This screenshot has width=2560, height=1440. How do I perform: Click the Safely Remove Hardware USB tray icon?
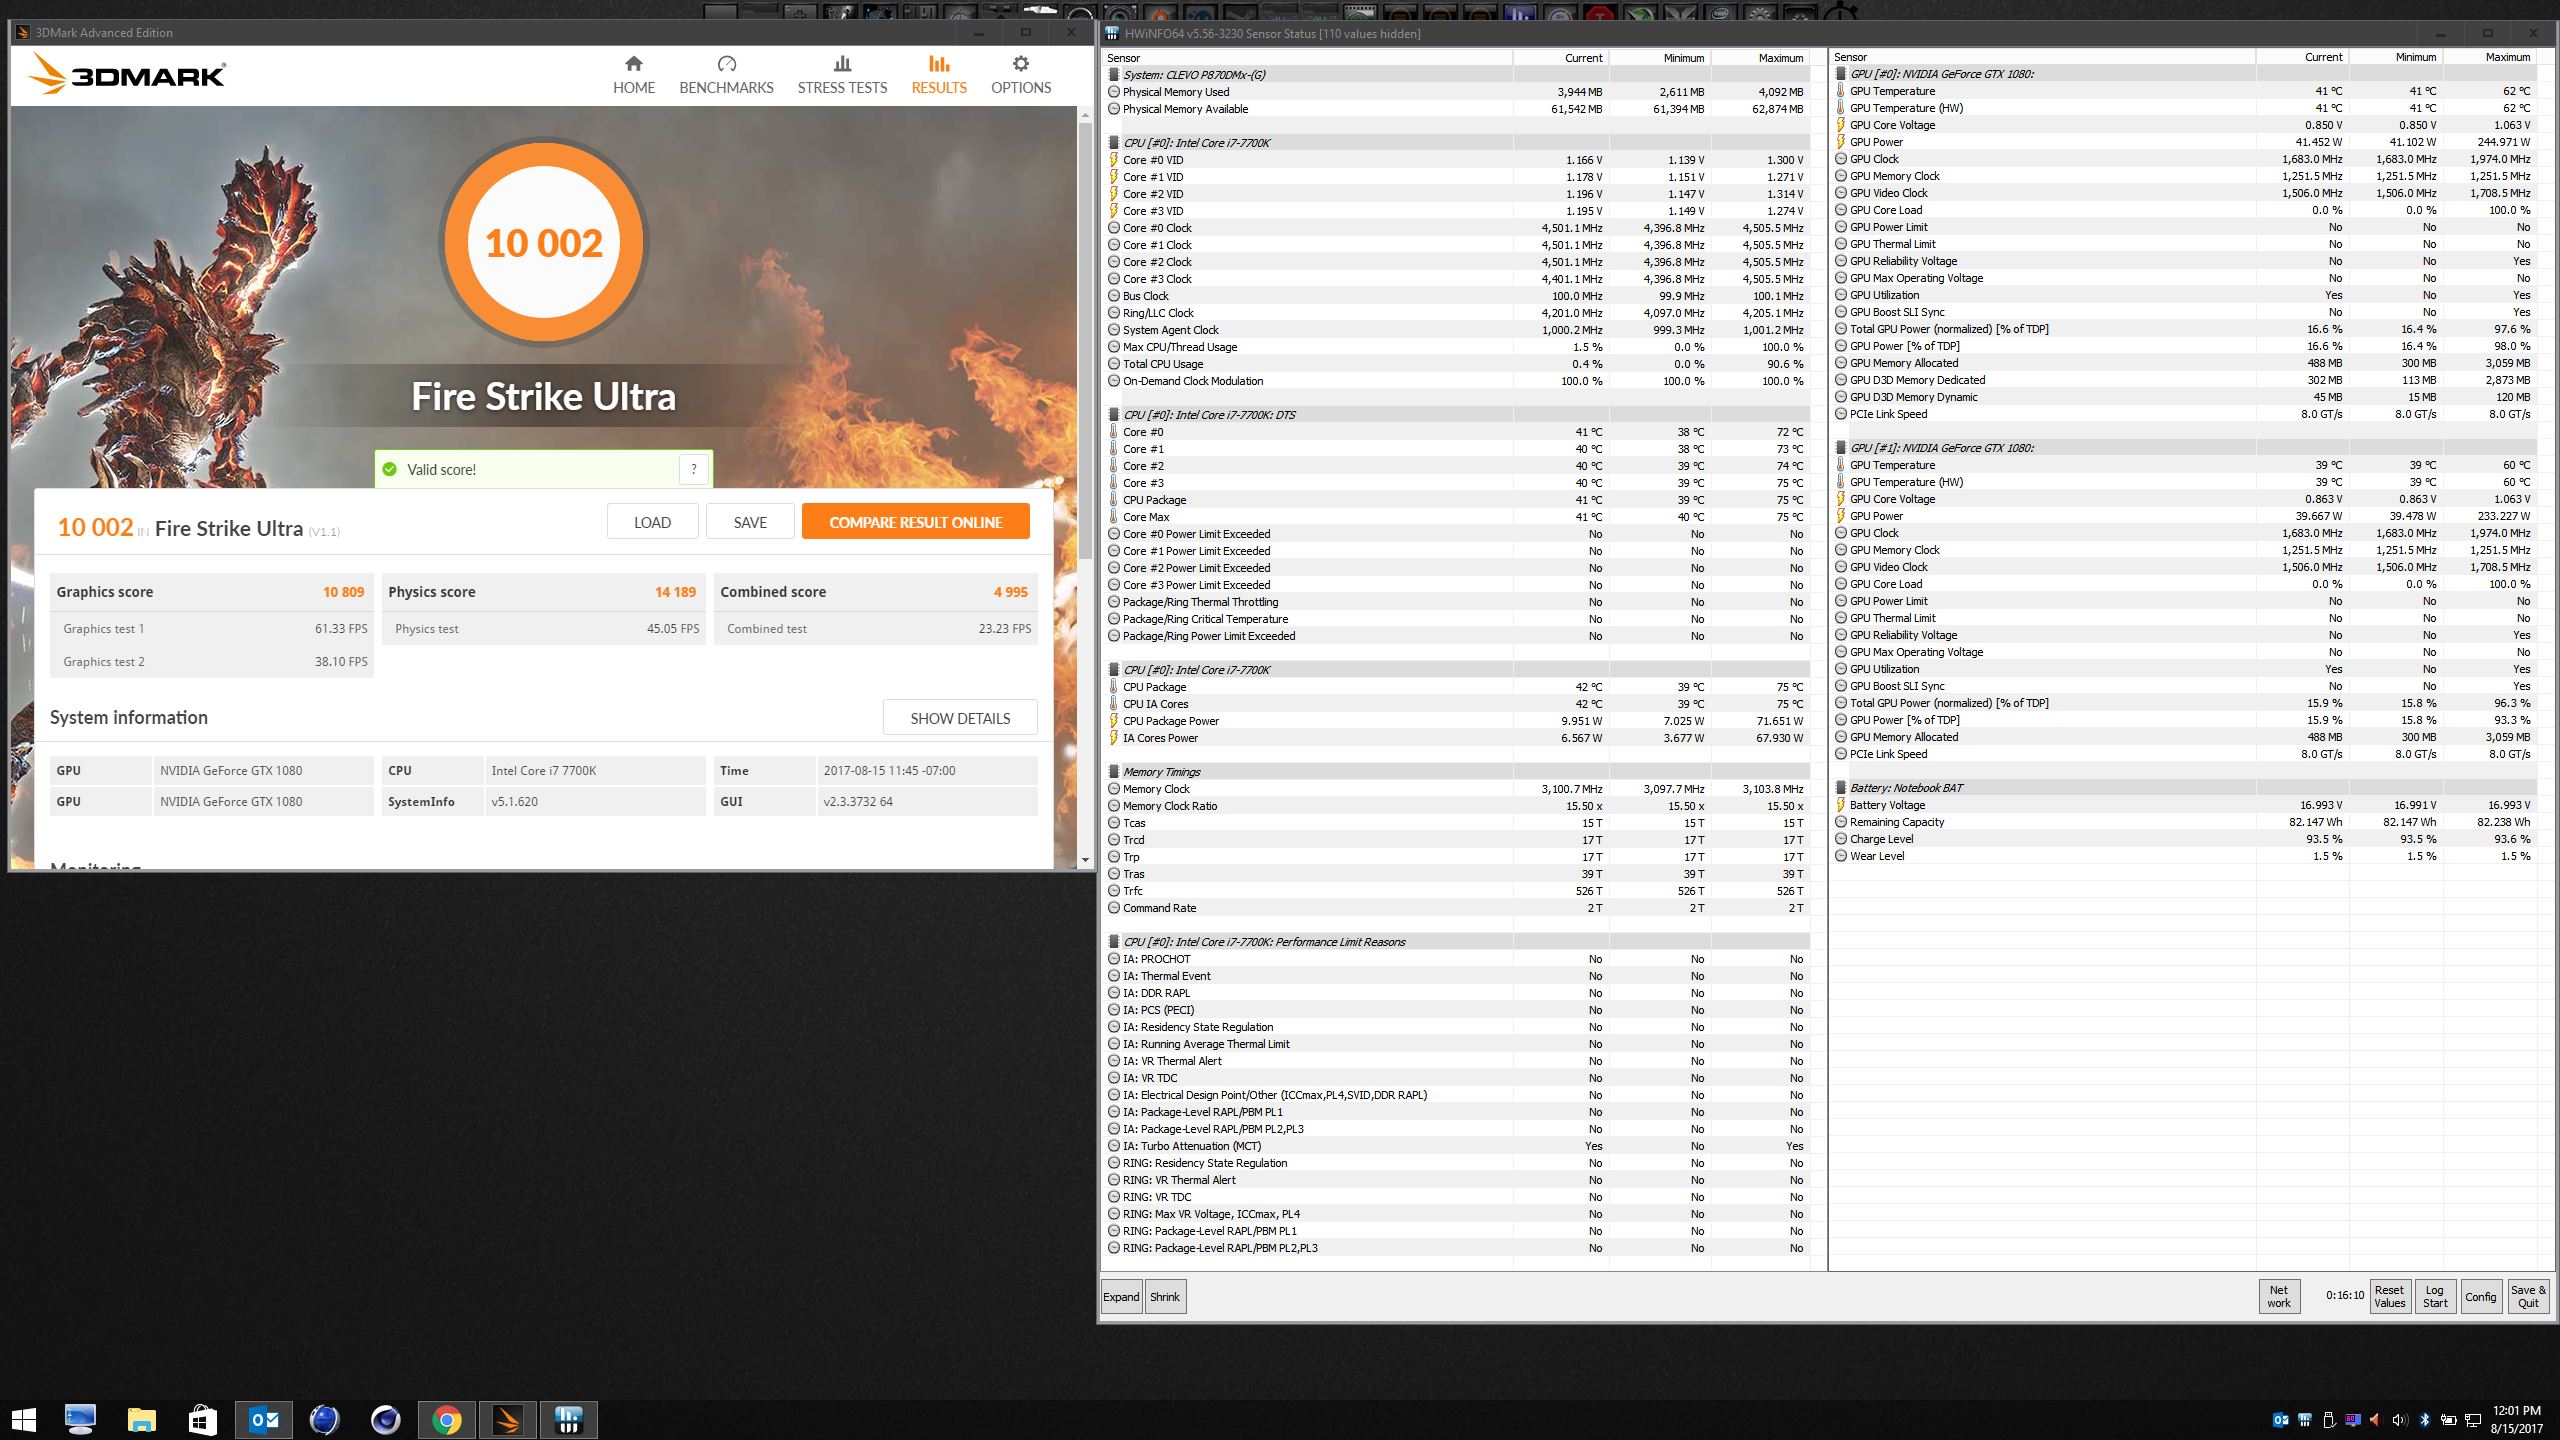(2328, 1419)
